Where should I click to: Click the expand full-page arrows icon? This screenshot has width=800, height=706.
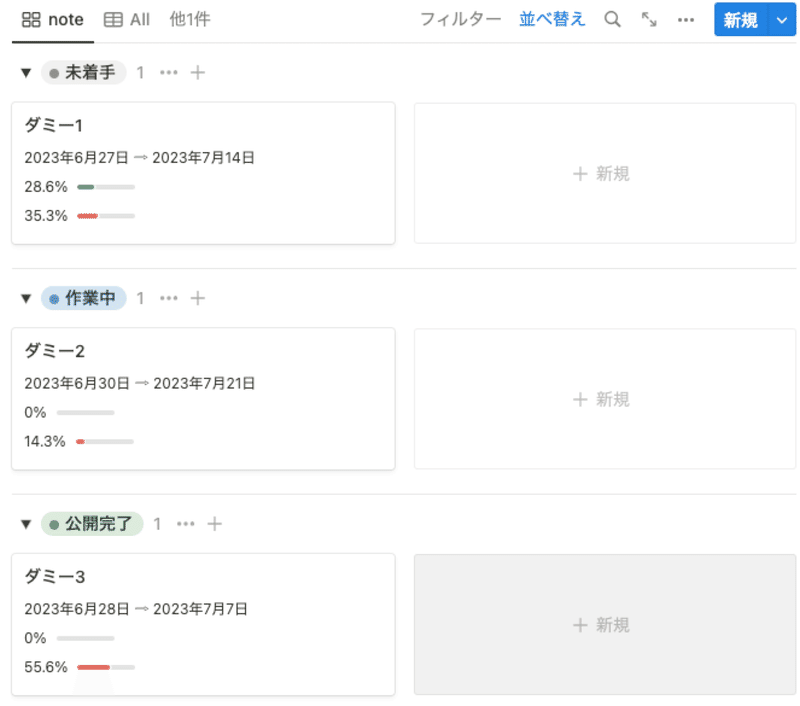pos(649,20)
